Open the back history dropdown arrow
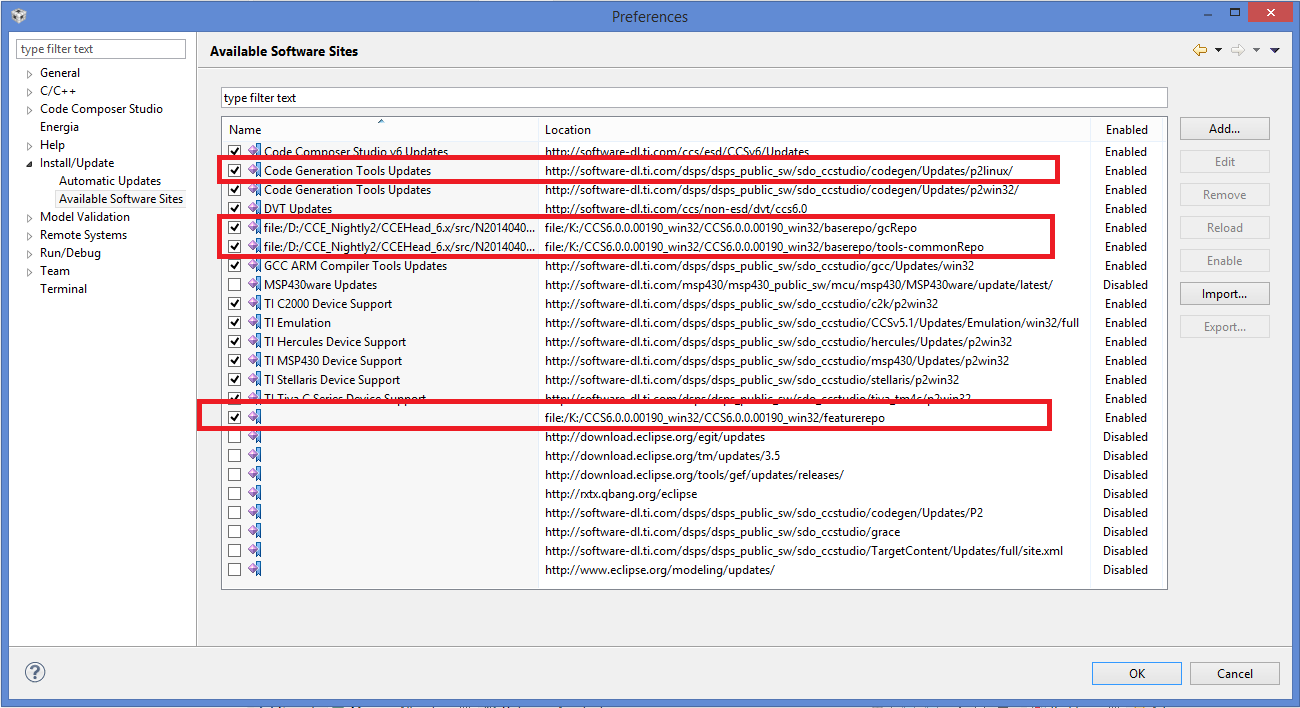Viewport: 1300px width, 708px height. [x=1218, y=51]
